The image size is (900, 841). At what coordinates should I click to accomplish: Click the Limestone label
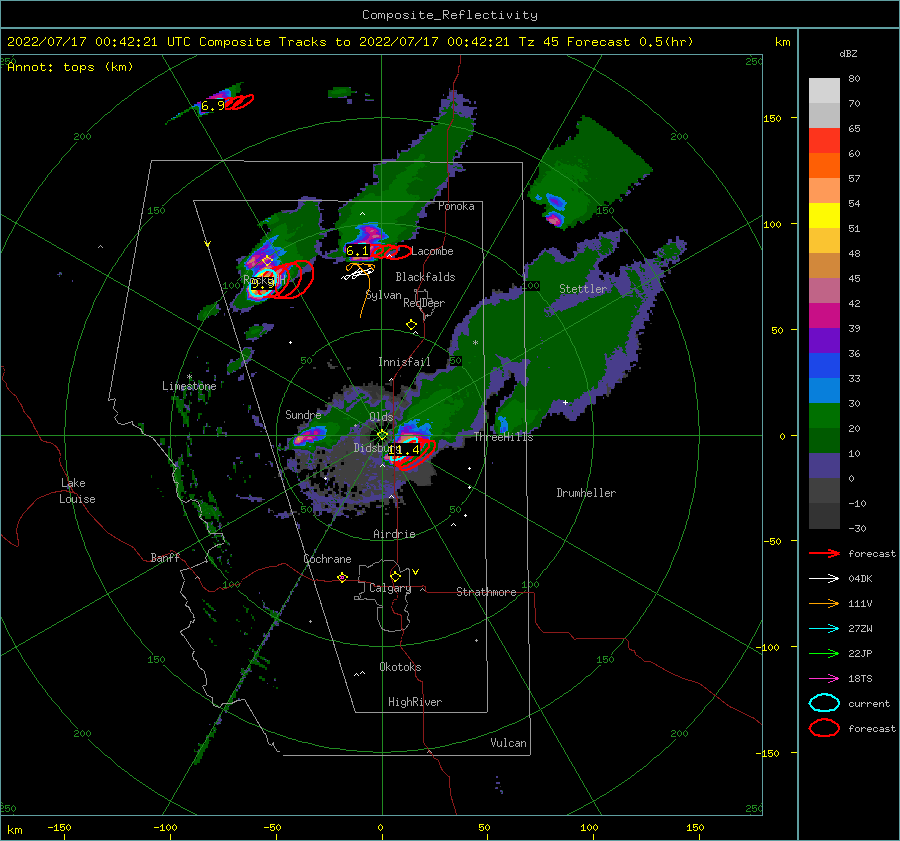[189, 386]
